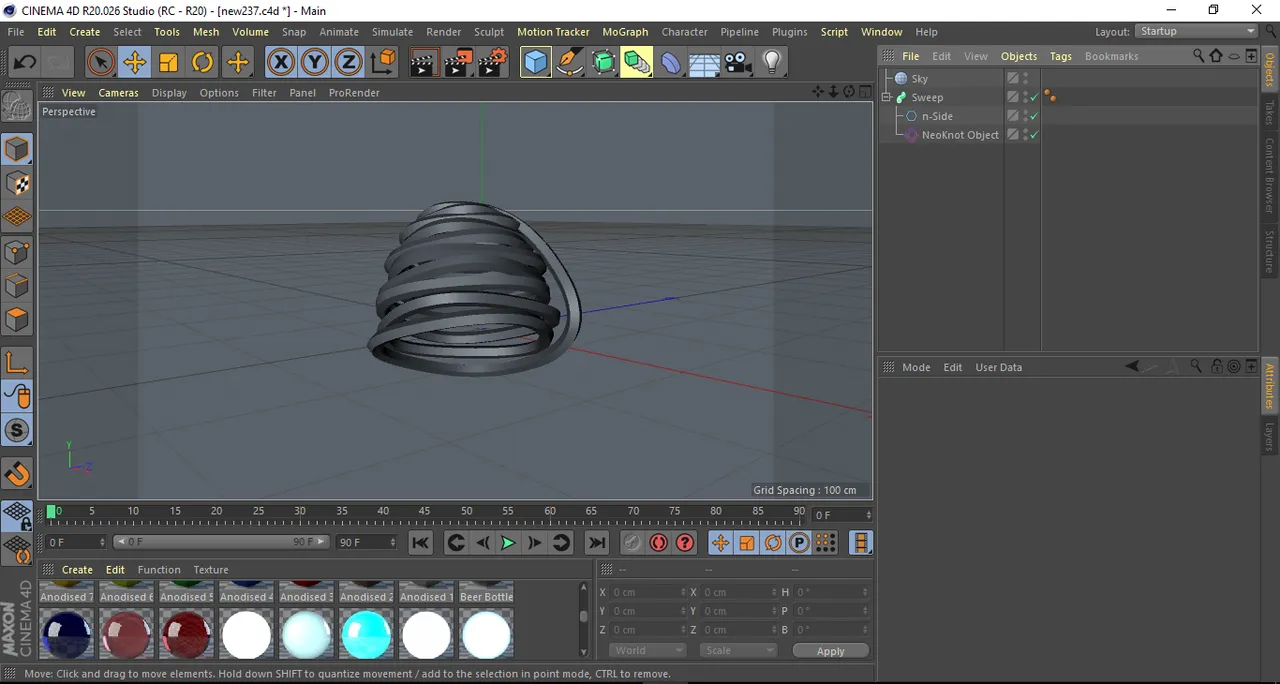Toggle Autokeying red circle button
1280x684 pixels.
click(x=658, y=543)
